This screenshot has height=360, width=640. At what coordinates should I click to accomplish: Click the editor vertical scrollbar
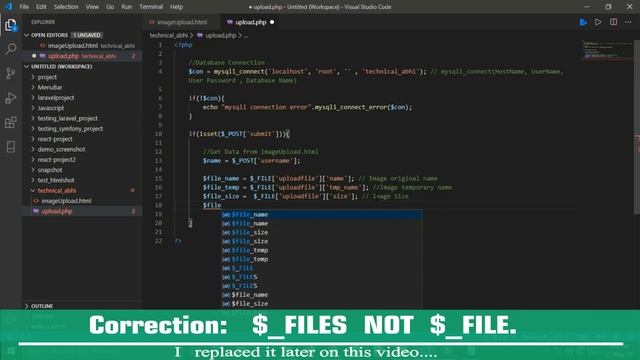click(637, 127)
